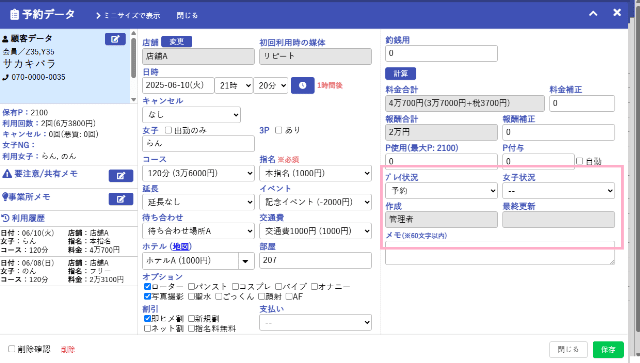Expand the コース 120分 dropdown
Image resolution: width=640 pixels, height=363 pixels.
(x=198, y=173)
